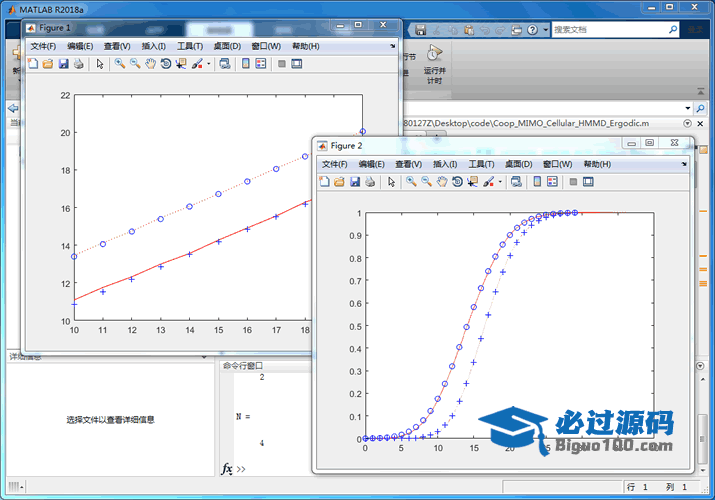This screenshot has height=500, width=715.
Task: Select the Edit Plot arrow in Figure 1
Action: click(100, 64)
